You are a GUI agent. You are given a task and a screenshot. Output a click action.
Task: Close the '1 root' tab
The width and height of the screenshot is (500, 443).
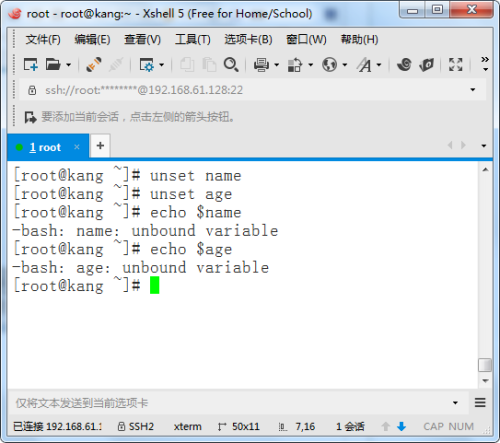(77, 147)
